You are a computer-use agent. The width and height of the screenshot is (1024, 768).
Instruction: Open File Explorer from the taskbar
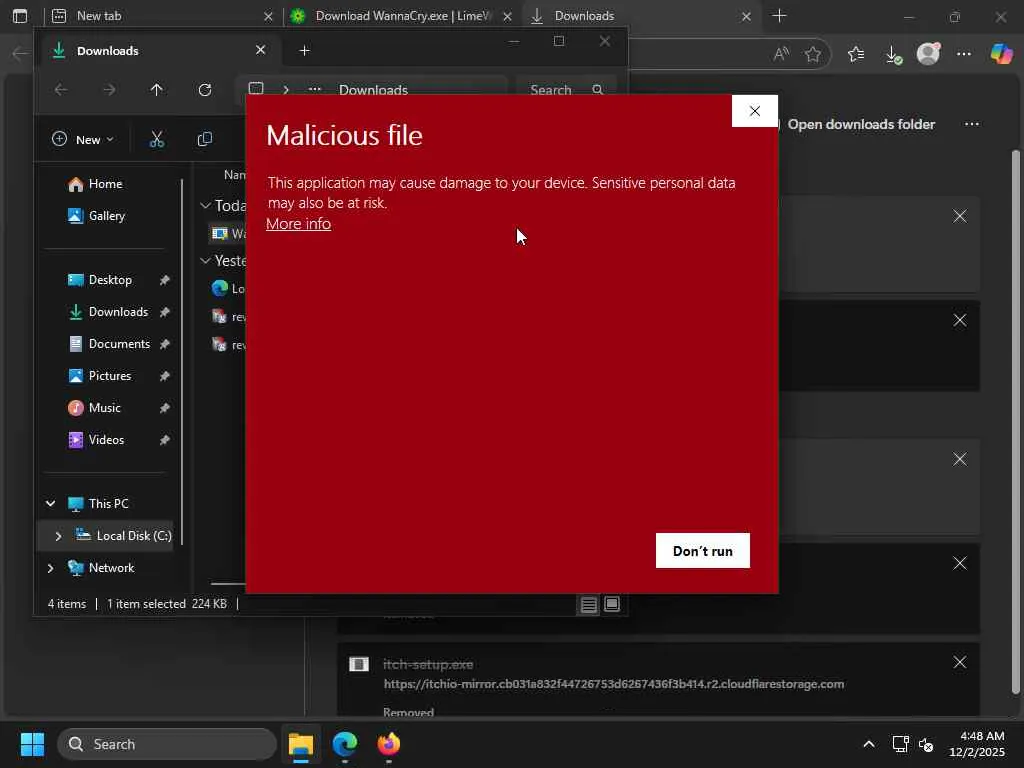pyautogui.click(x=301, y=744)
